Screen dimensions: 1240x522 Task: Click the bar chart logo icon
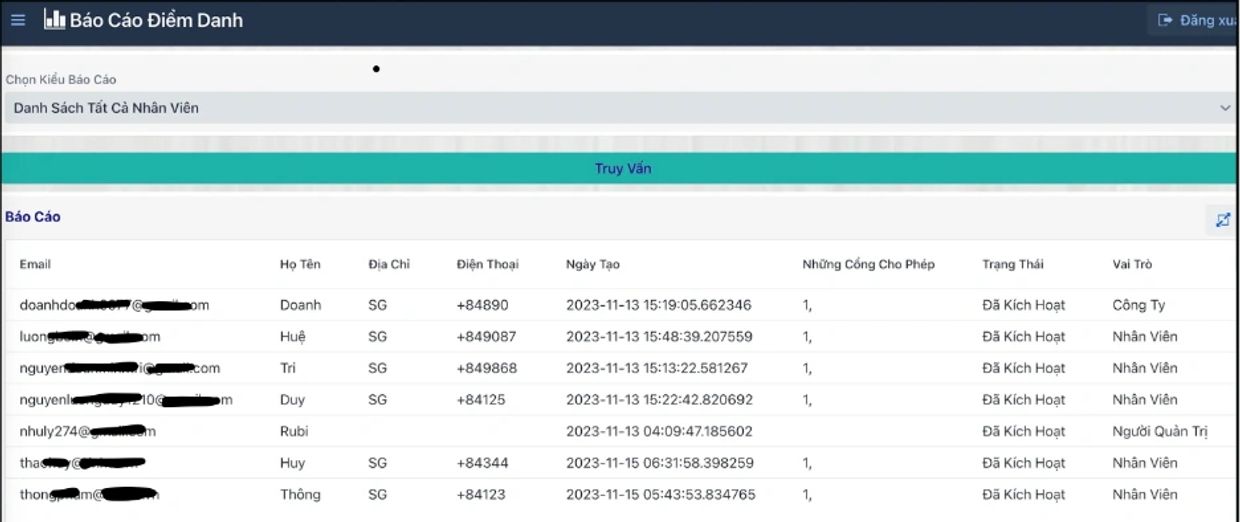coord(54,19)
